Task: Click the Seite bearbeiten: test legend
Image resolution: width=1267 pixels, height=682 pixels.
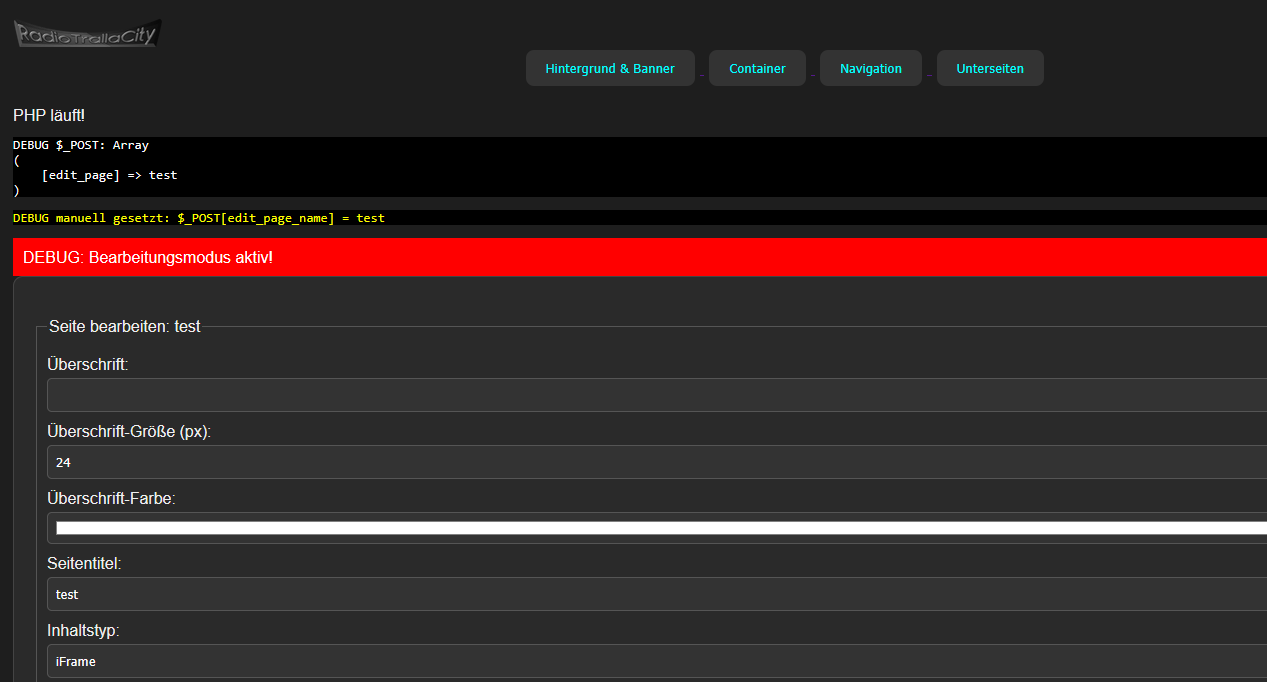Action: coord(124,326)
